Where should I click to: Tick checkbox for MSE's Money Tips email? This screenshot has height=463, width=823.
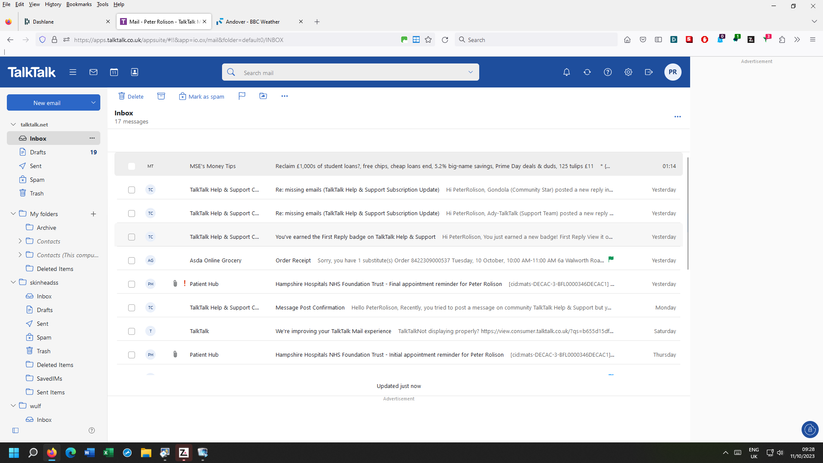[131, 166]
